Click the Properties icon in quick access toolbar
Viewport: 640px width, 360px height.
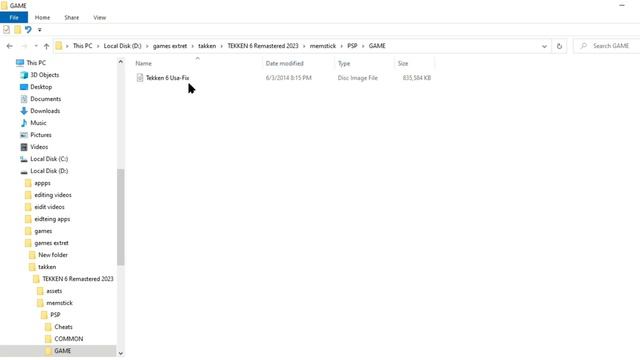6,29
